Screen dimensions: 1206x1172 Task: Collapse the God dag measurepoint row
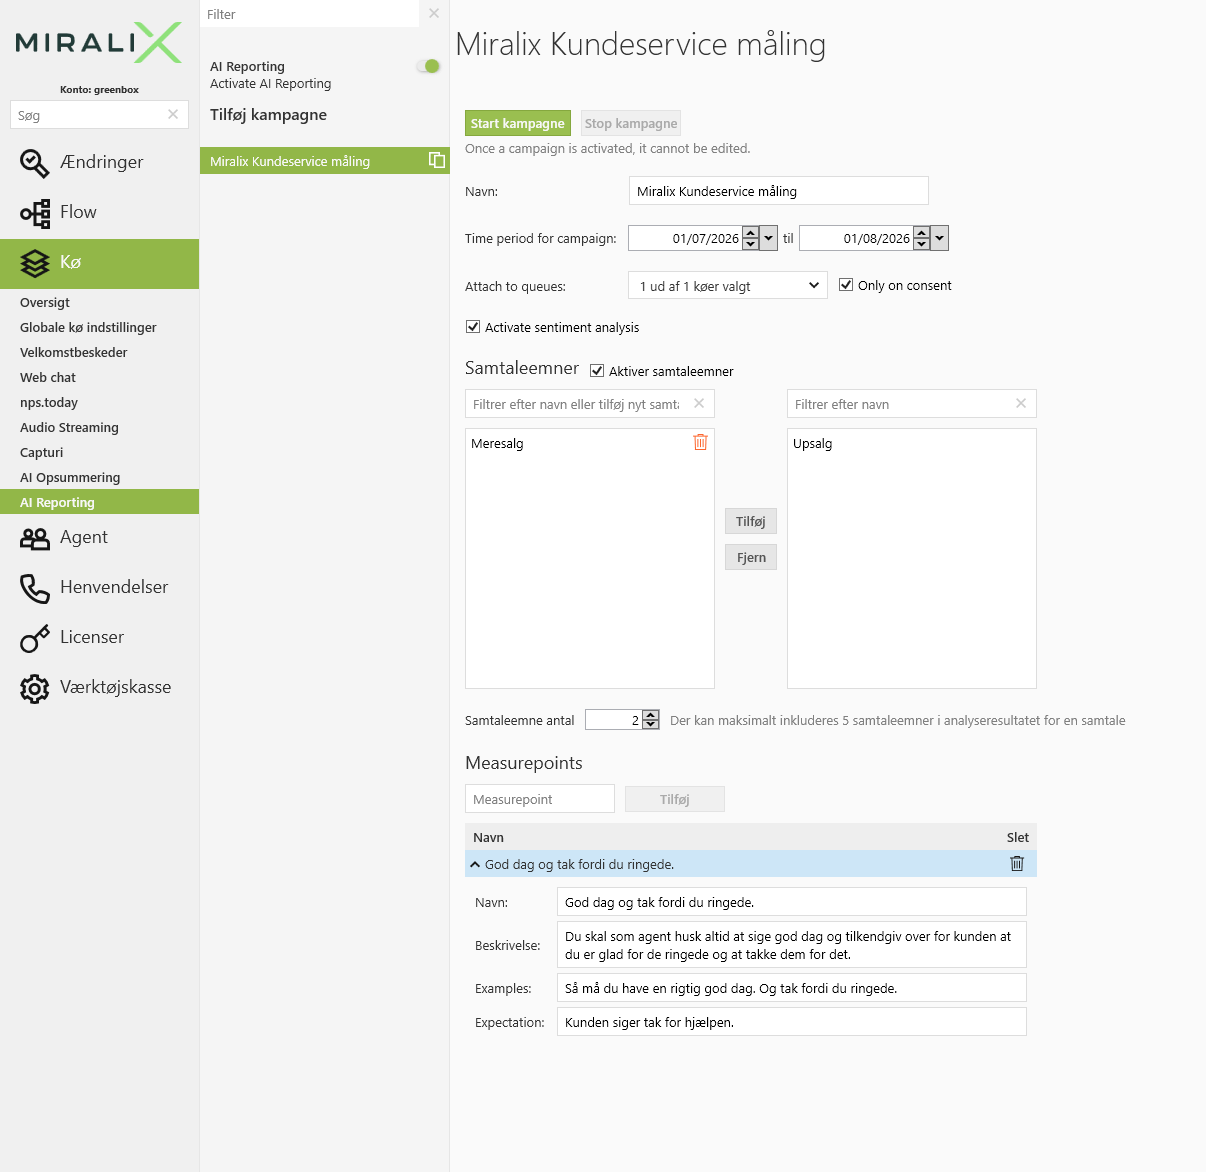[x=475, y=864]
